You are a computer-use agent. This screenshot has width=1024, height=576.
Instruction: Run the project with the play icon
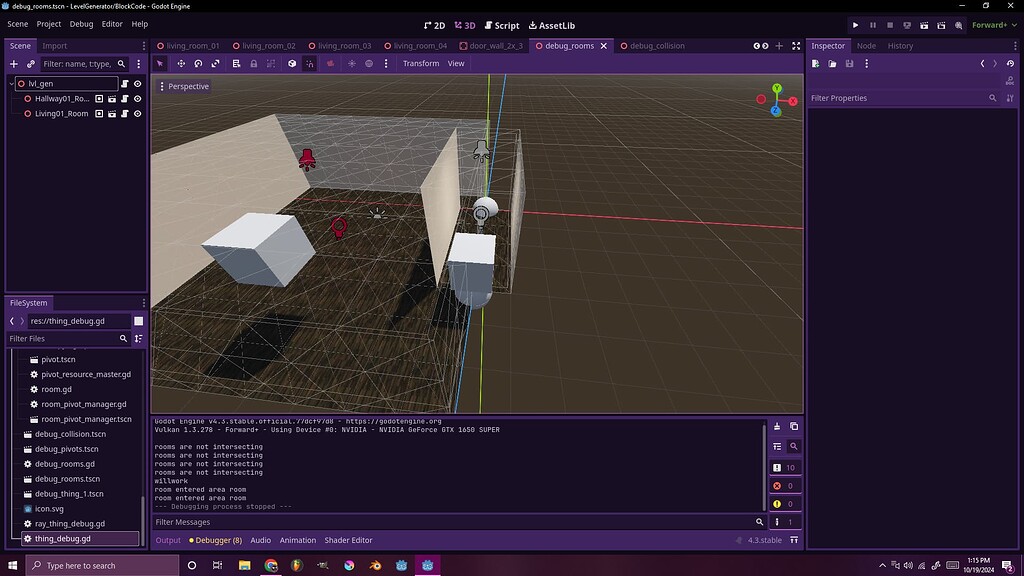tap(855, 25)
